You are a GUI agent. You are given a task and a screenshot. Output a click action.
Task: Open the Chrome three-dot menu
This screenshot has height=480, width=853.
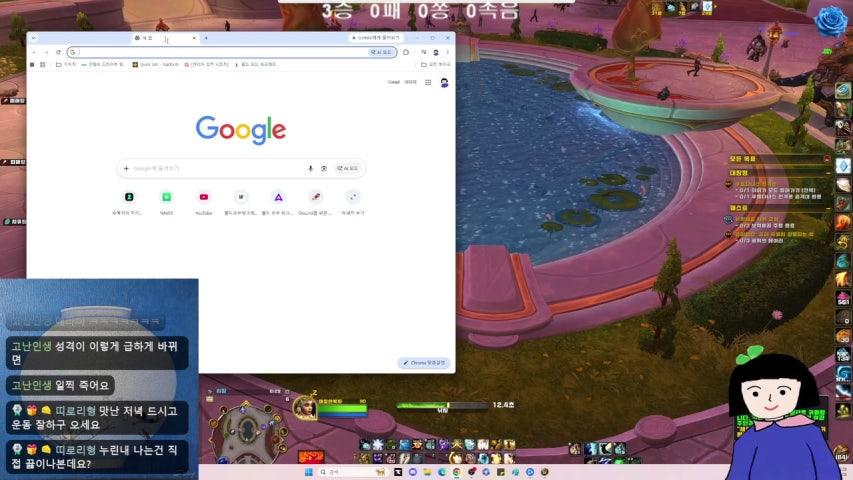click(448, 52)
